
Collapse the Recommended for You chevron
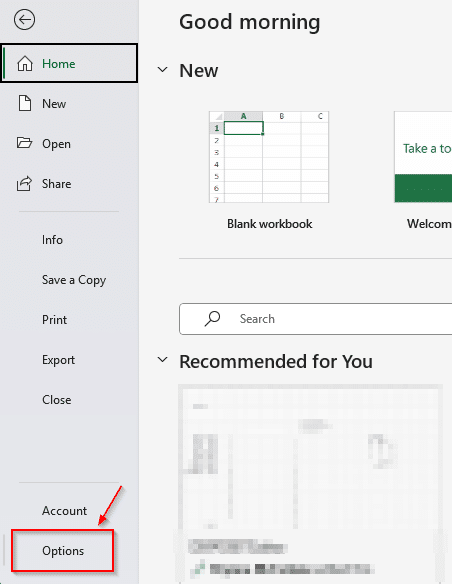point(162,360)
